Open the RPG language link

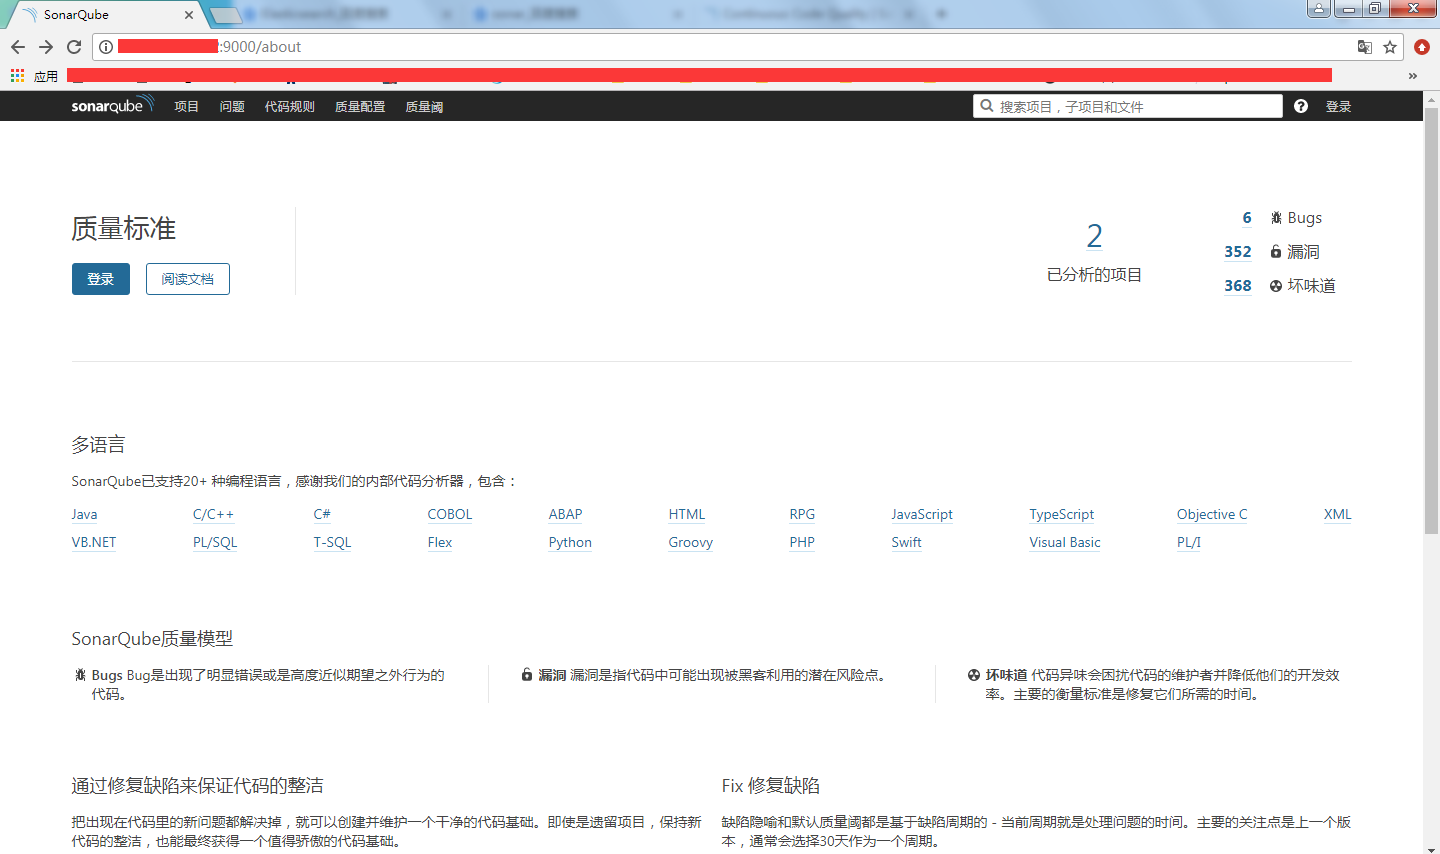click(802, 514)
